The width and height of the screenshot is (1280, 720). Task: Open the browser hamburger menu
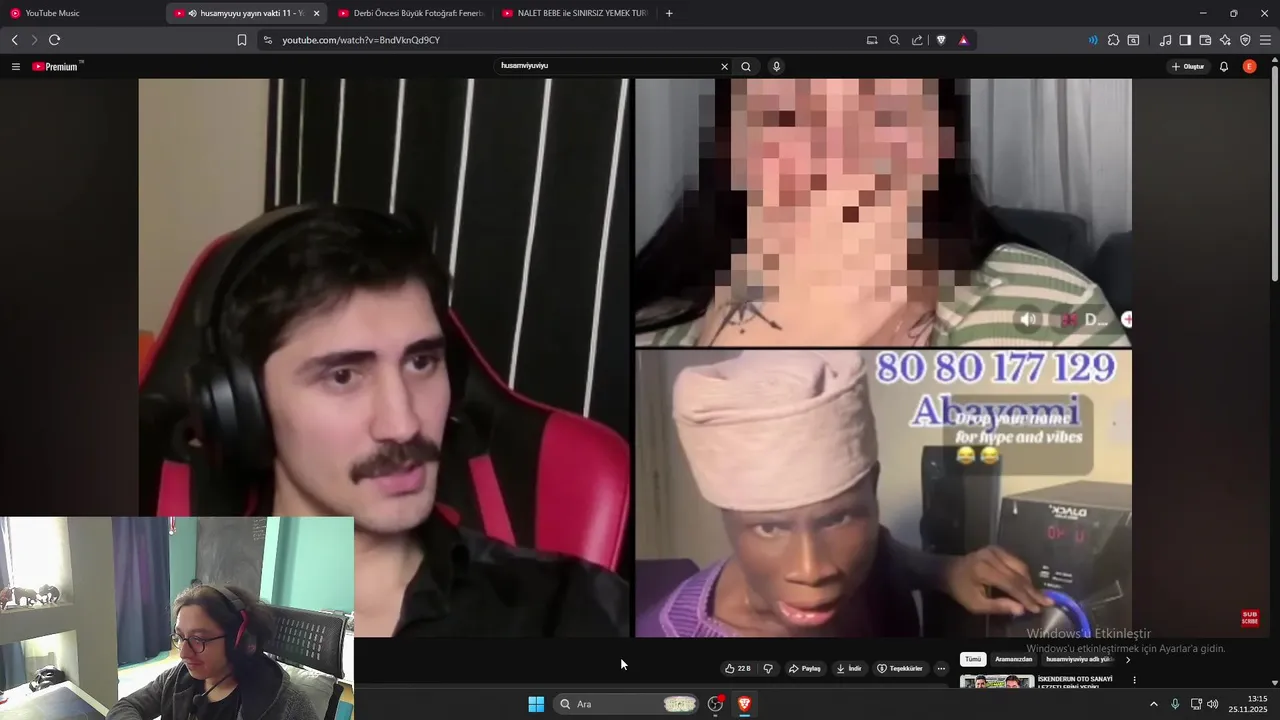[1265, 40]
